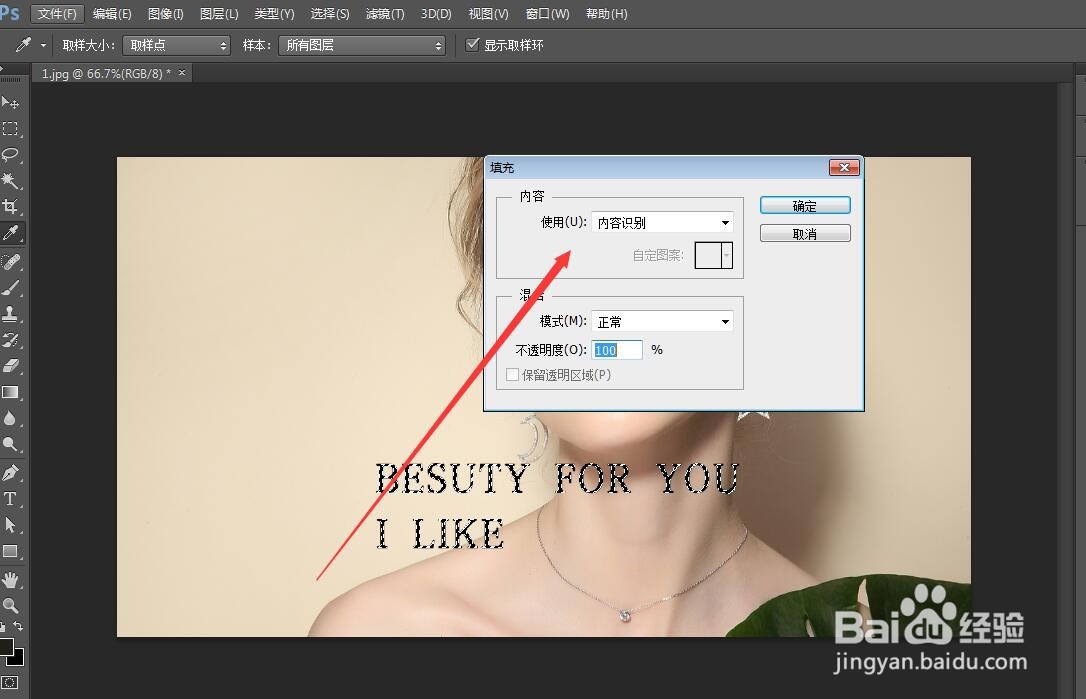The image size is (1086, 699).
Task: Open 样本 所有图层 dropdown
Action: click(362, 45)
